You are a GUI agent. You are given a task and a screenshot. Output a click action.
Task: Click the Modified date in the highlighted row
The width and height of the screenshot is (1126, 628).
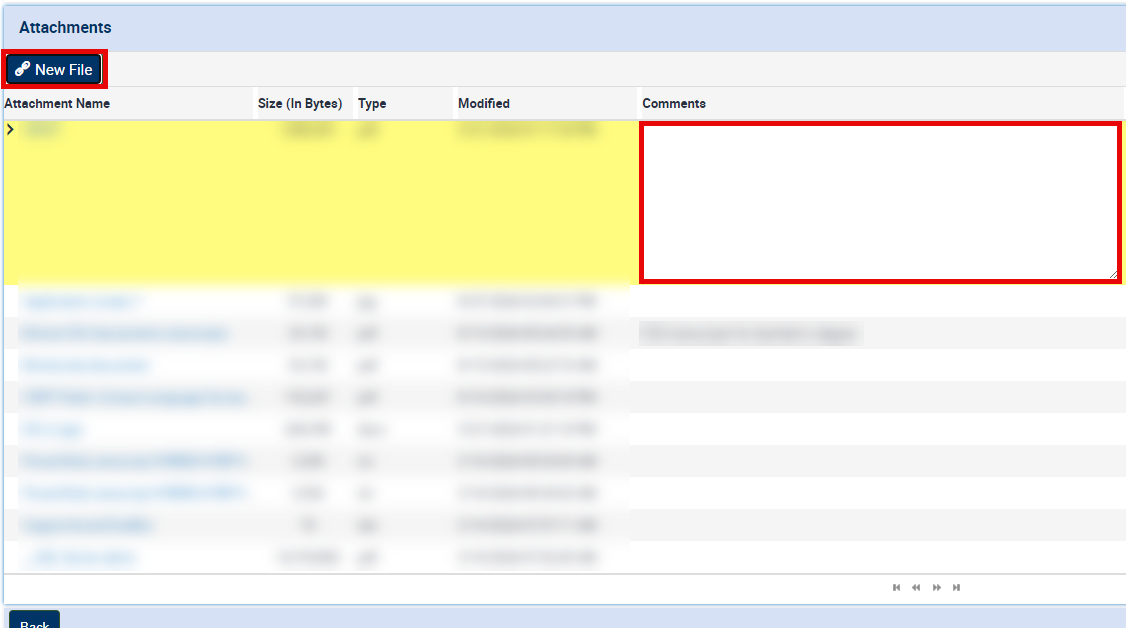coord(527,130)
